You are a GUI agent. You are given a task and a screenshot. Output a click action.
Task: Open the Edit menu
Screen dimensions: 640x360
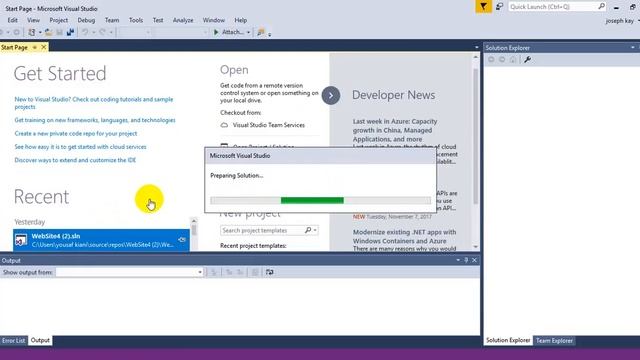coord(13,20)
